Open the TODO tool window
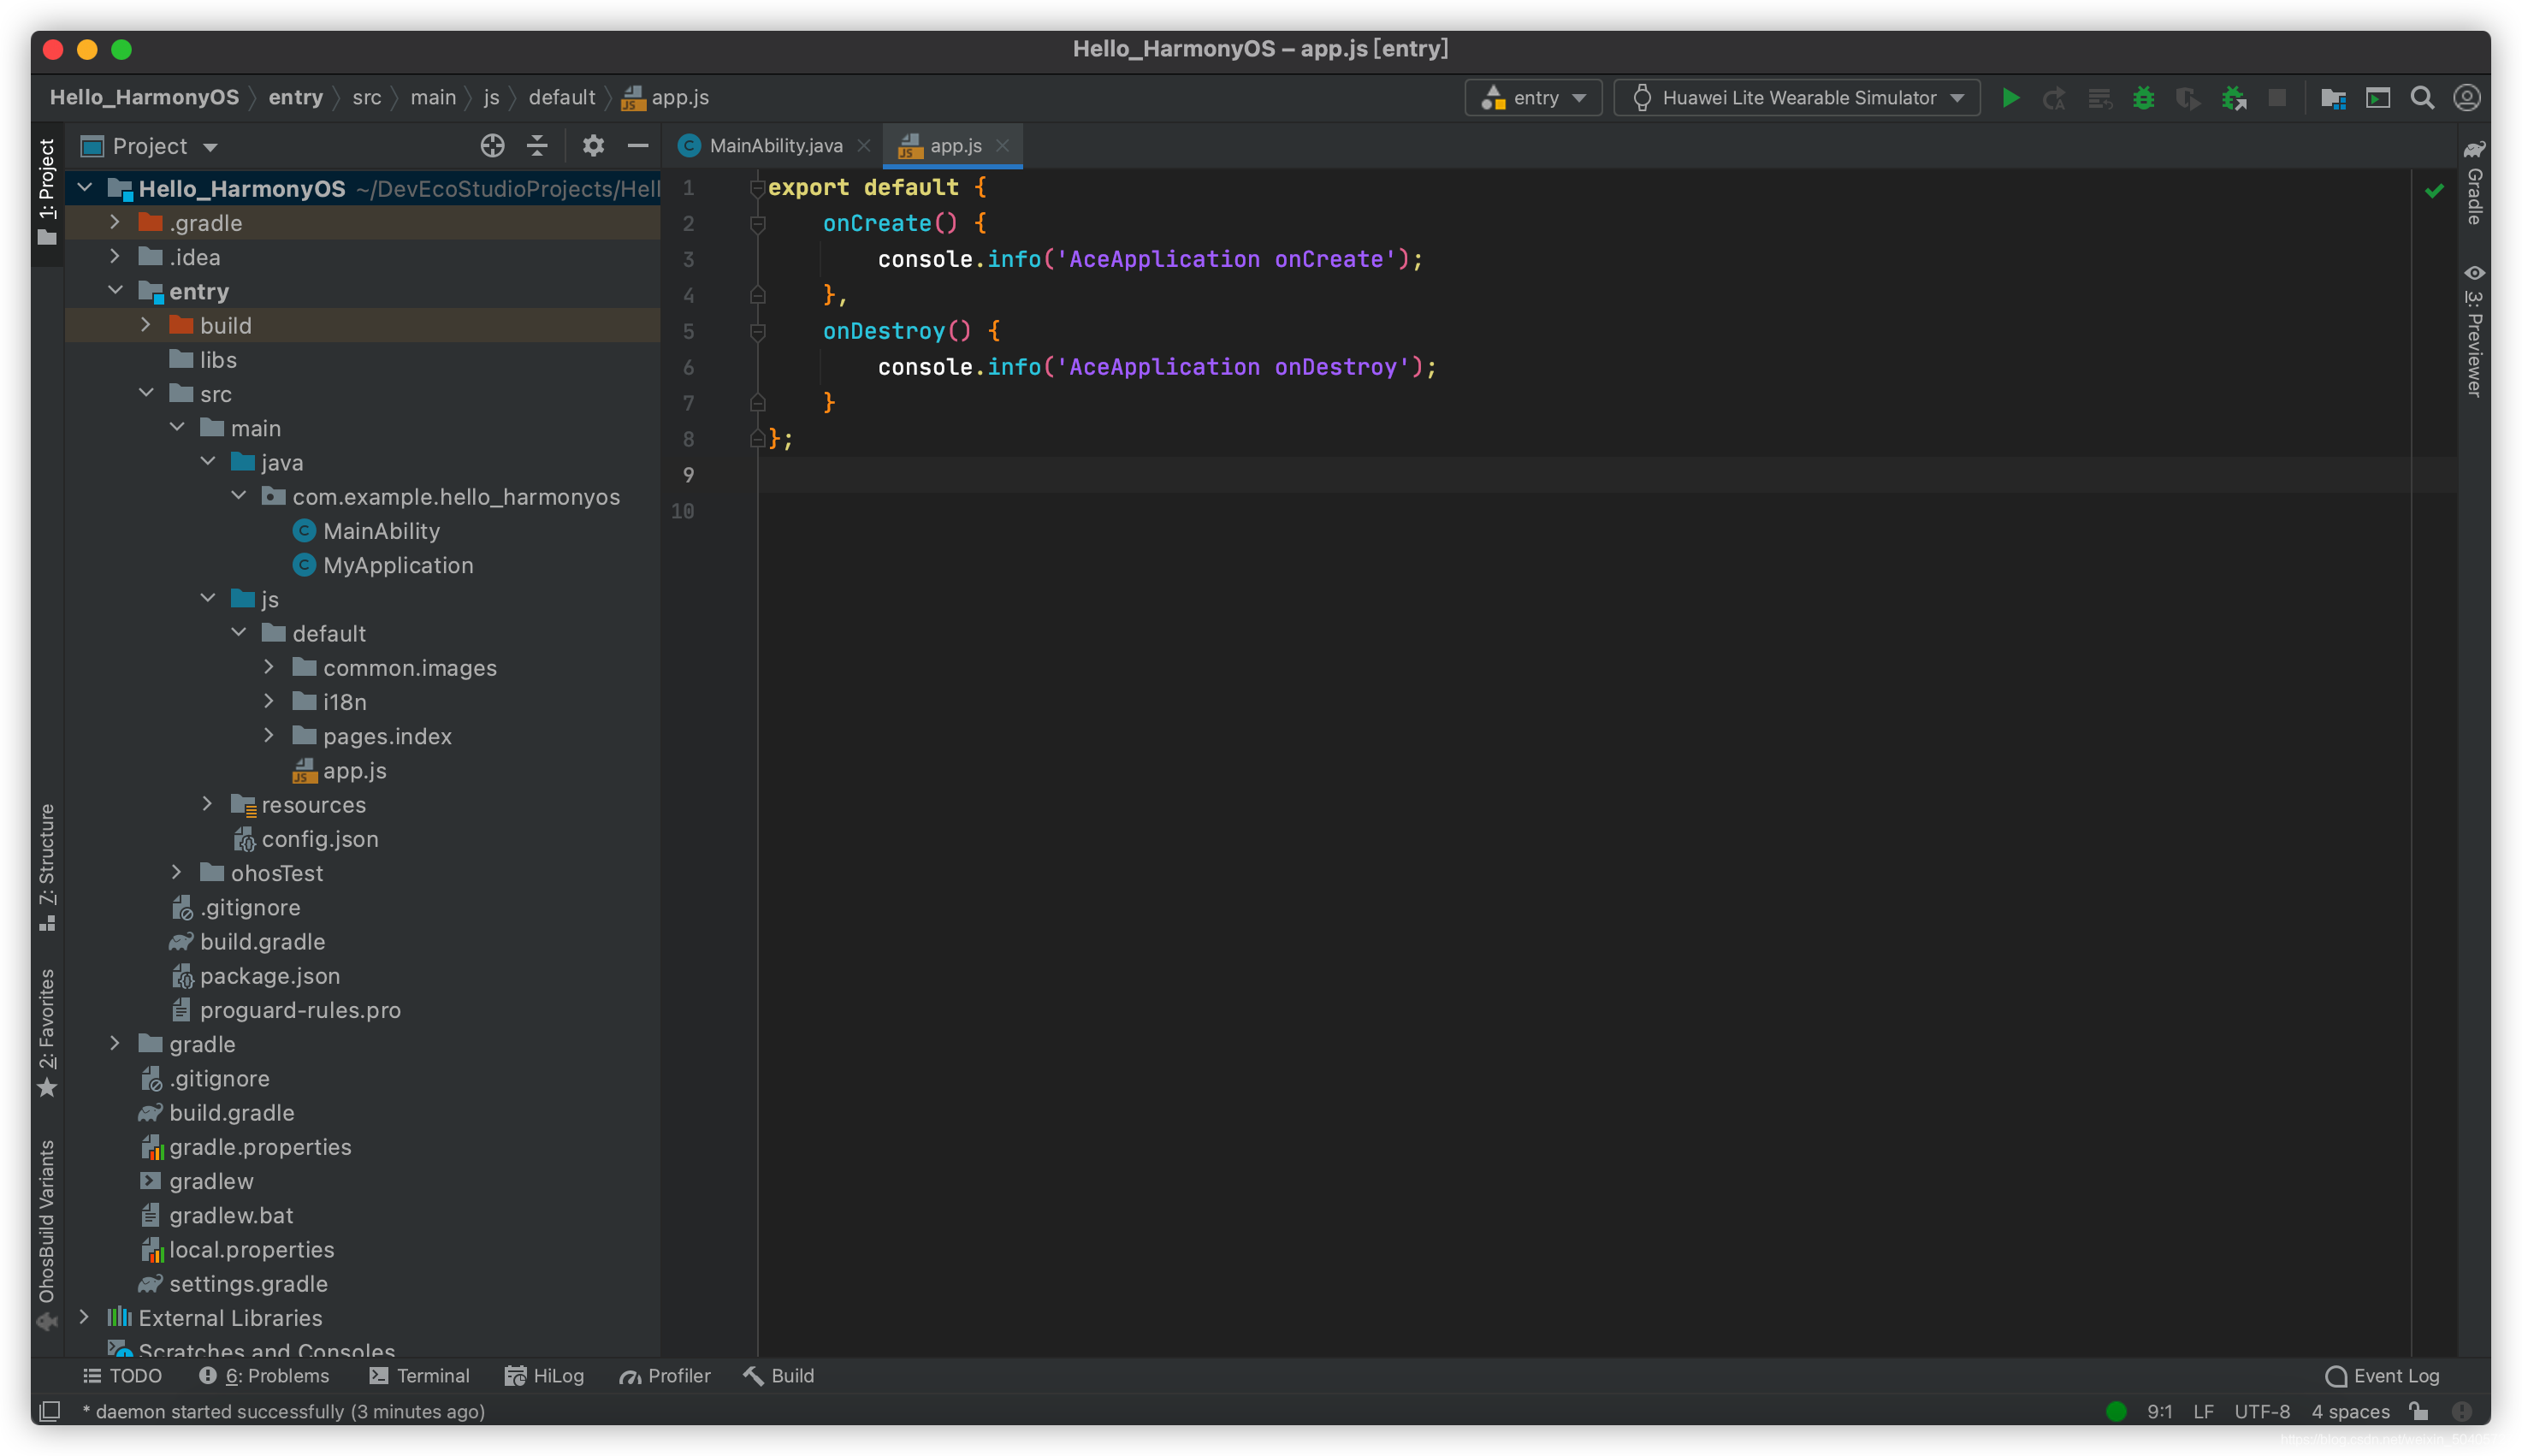Screen dimensions: 2522x1456 tap(122, 1375)
